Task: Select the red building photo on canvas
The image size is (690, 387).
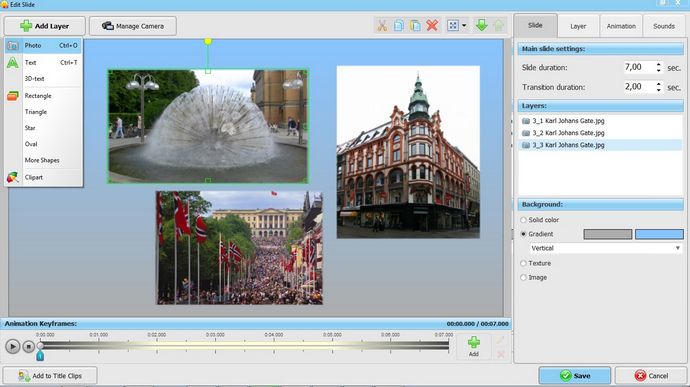Action: [x=408, y=152]
